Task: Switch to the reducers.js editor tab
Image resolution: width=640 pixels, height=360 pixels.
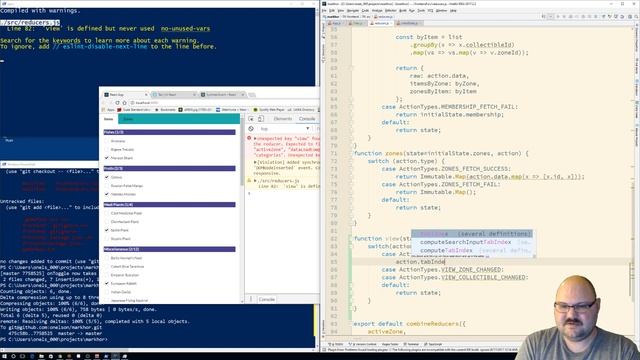Action: click(x=381, y=23)
